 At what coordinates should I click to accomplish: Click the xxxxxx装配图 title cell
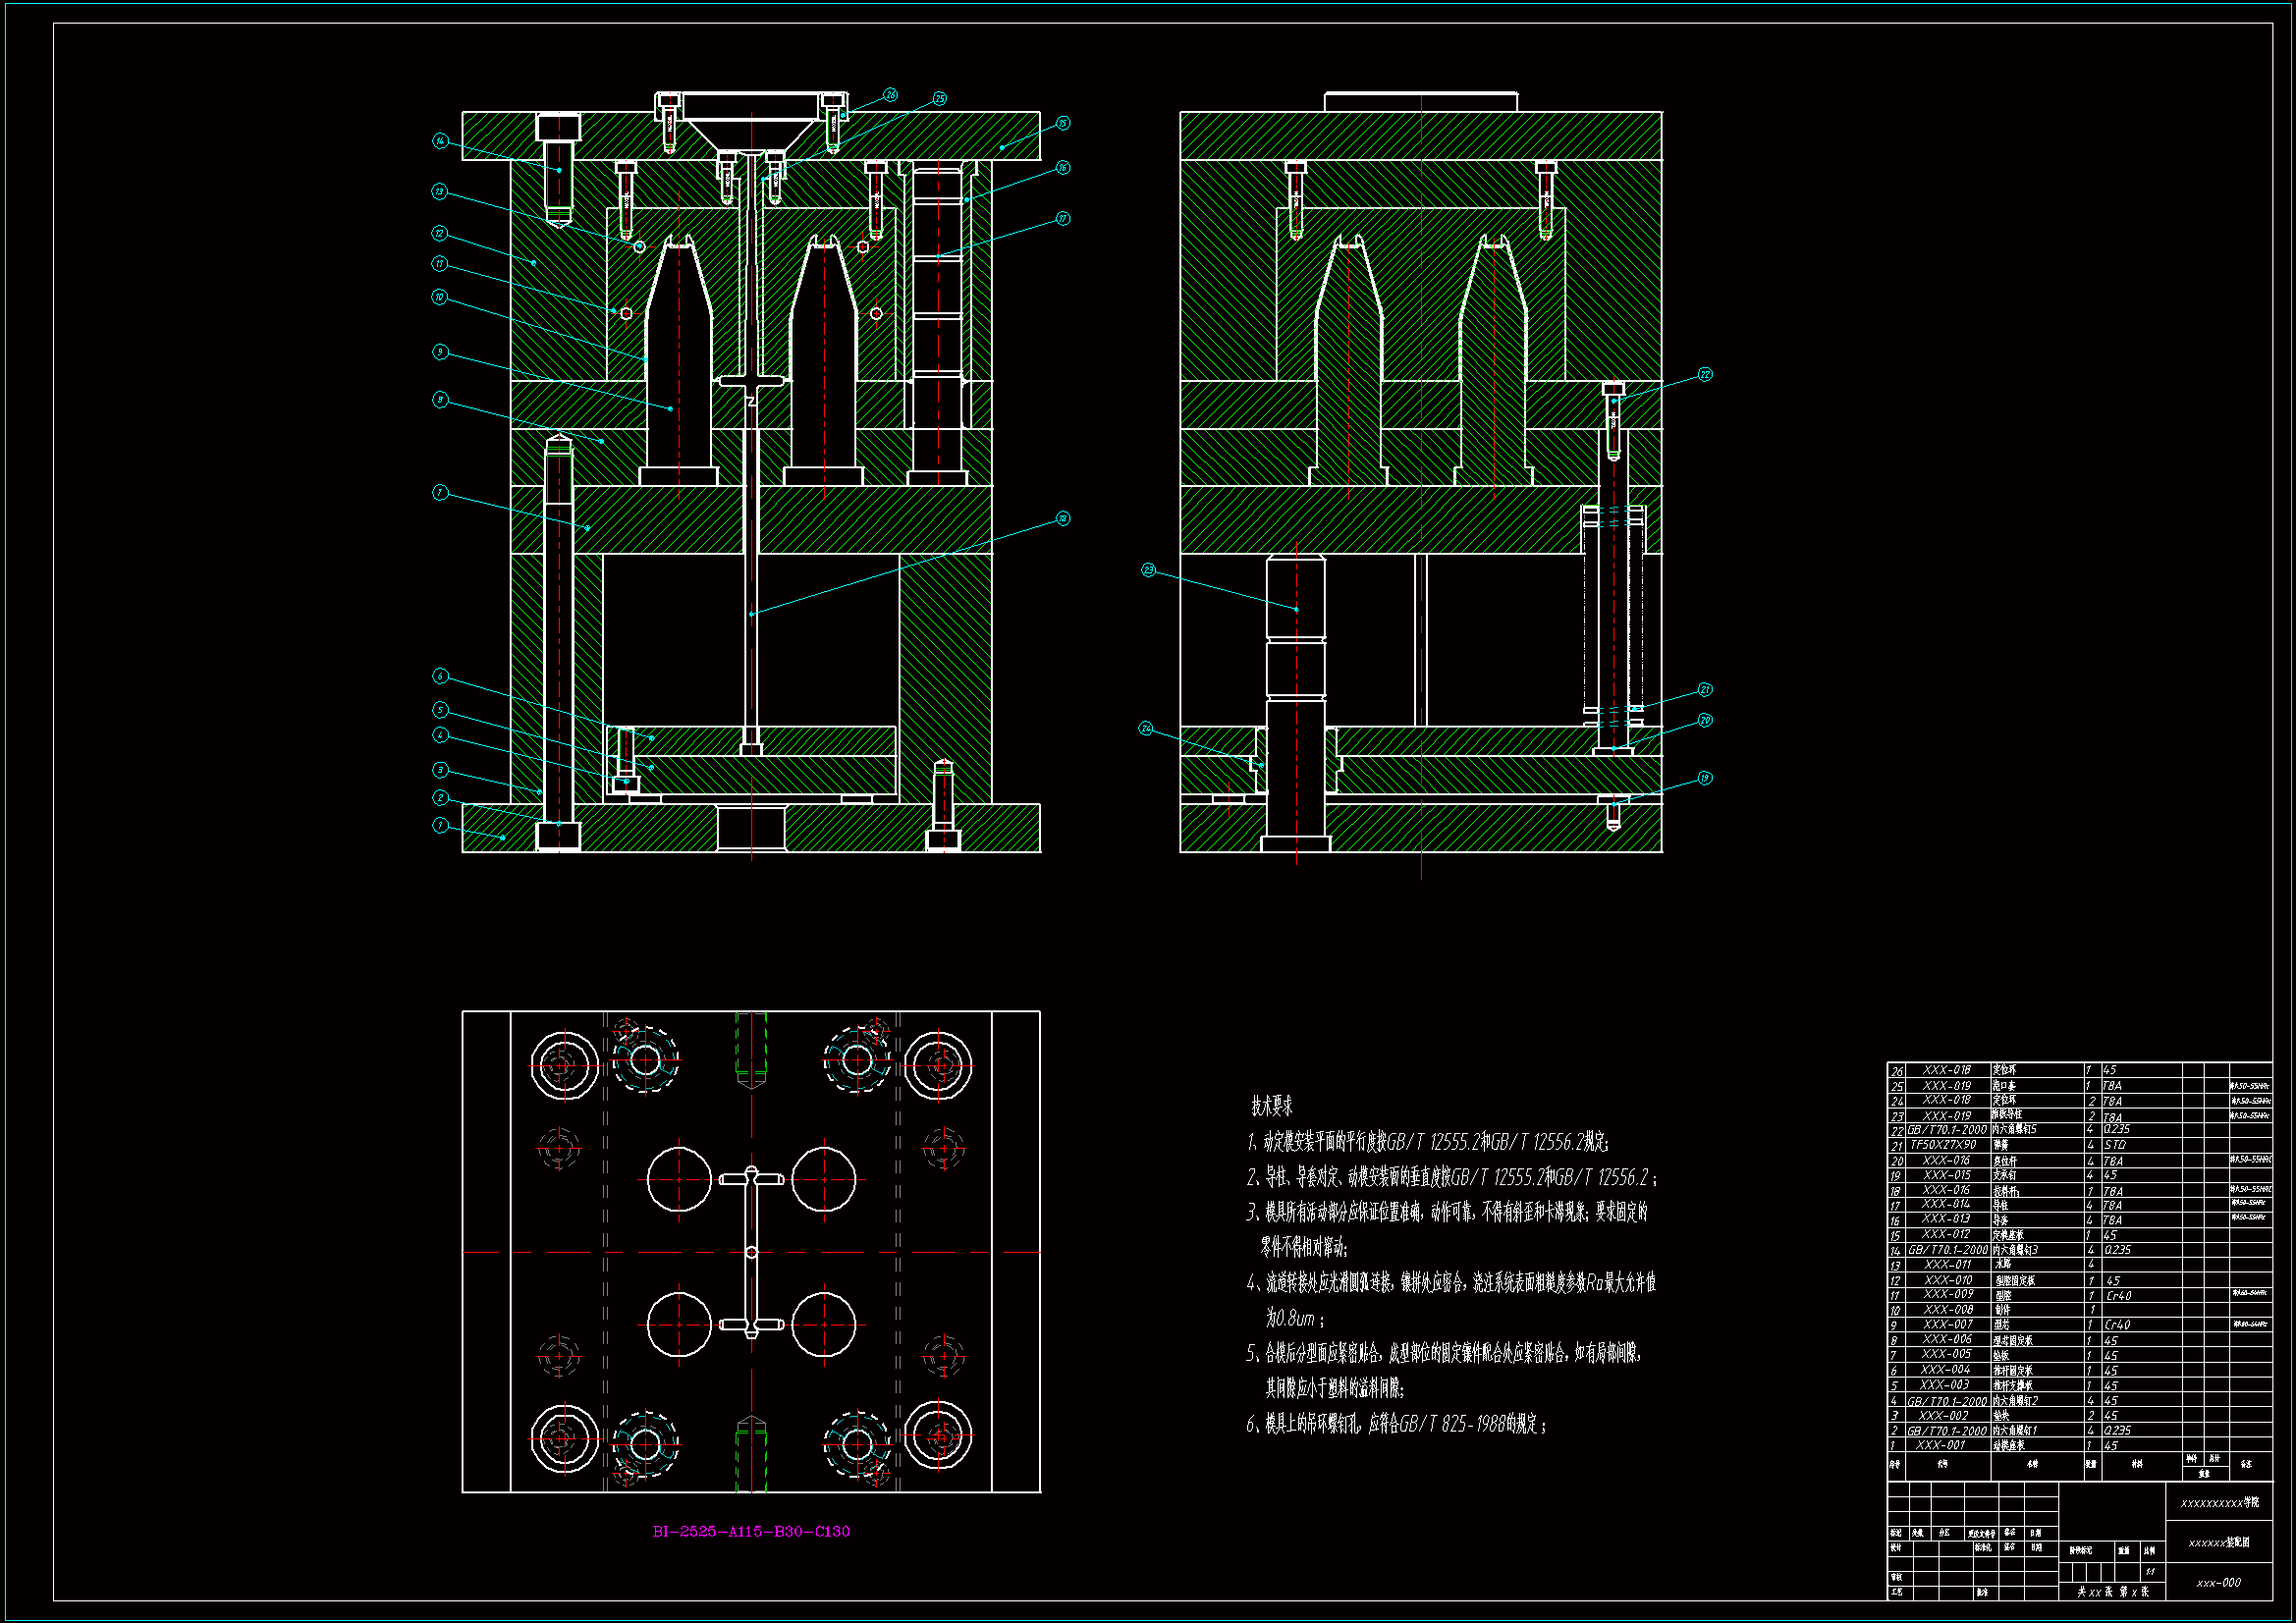(2218, 1543)
